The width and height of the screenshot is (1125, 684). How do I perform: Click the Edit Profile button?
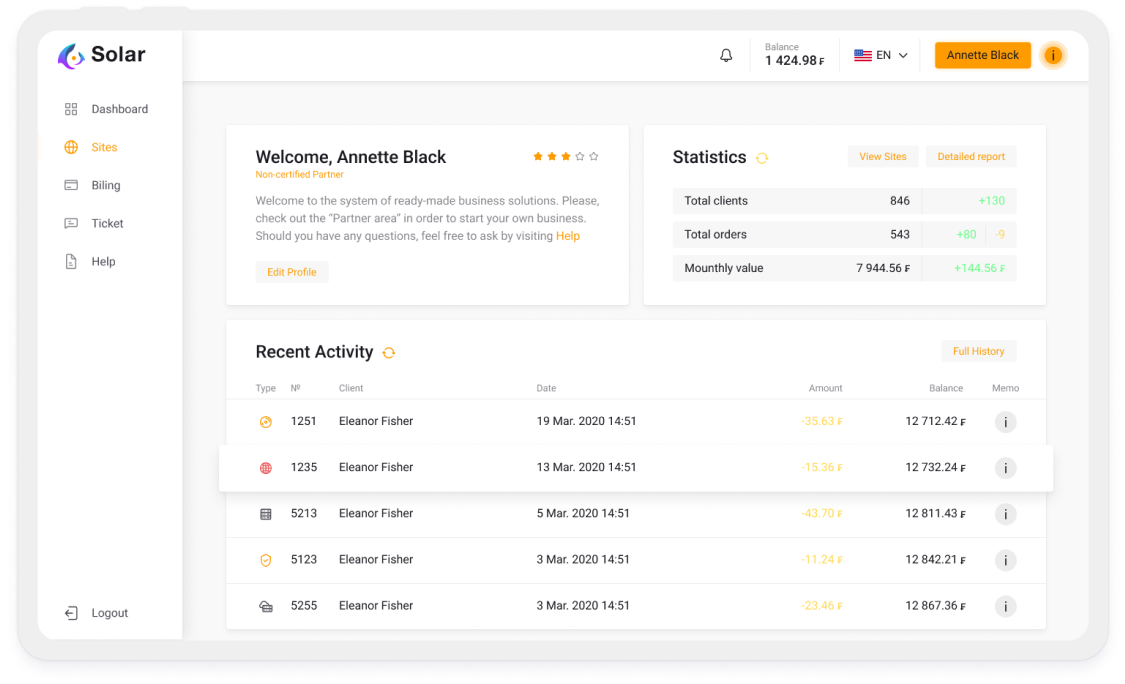point(292,272)
